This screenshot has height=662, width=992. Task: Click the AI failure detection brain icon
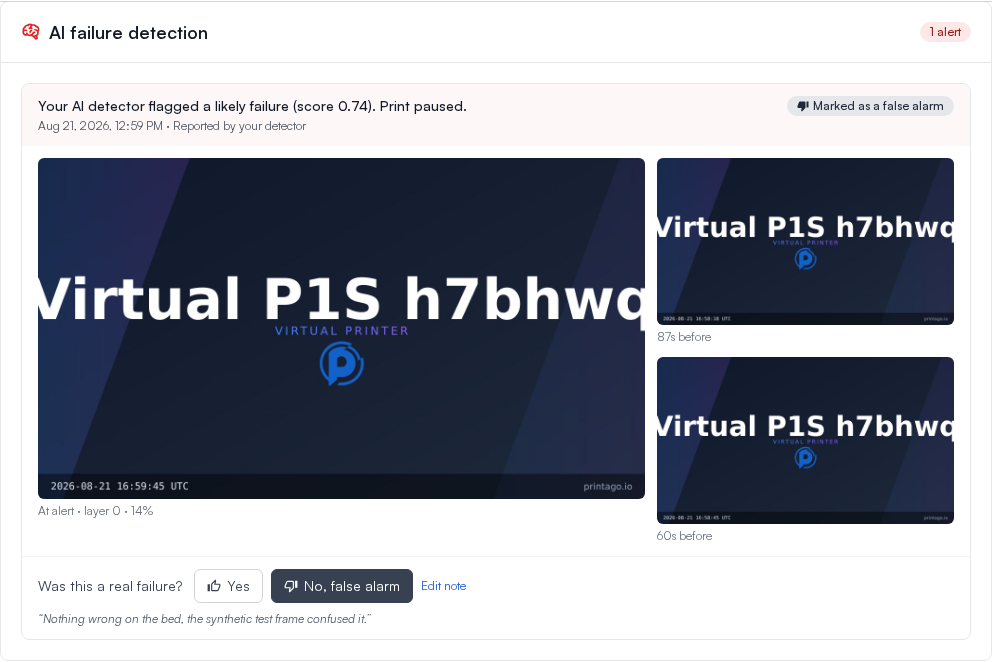pos(30,32)
